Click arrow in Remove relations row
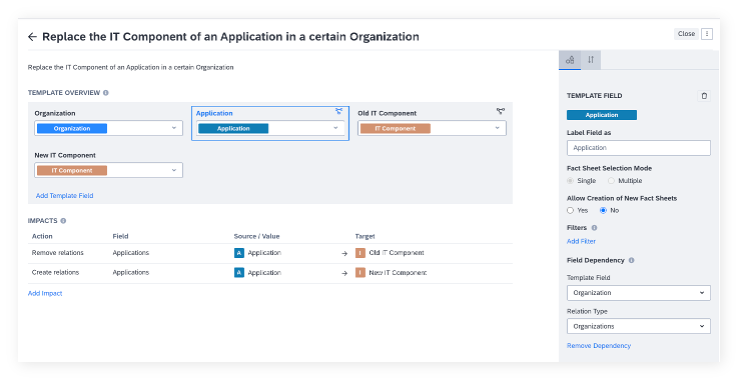This screenshot has height=385, width=743. coord(344,254)
